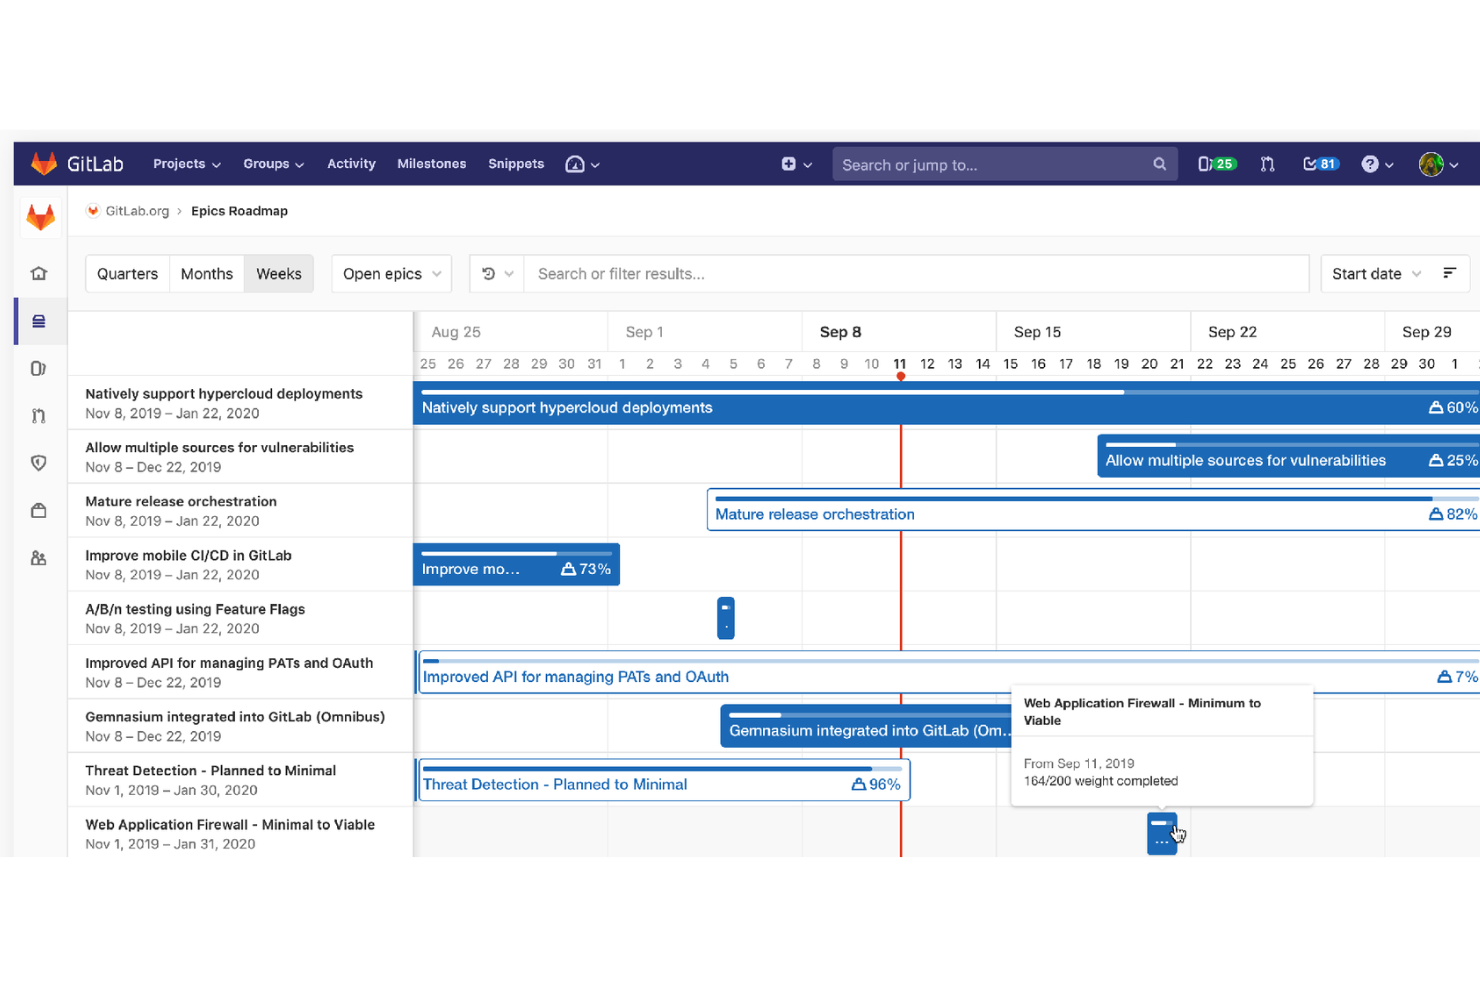Click the Allow multiple sources timeline bar
The width and height of the screenshot is (1480, 987).
[x=1288, y=456]
